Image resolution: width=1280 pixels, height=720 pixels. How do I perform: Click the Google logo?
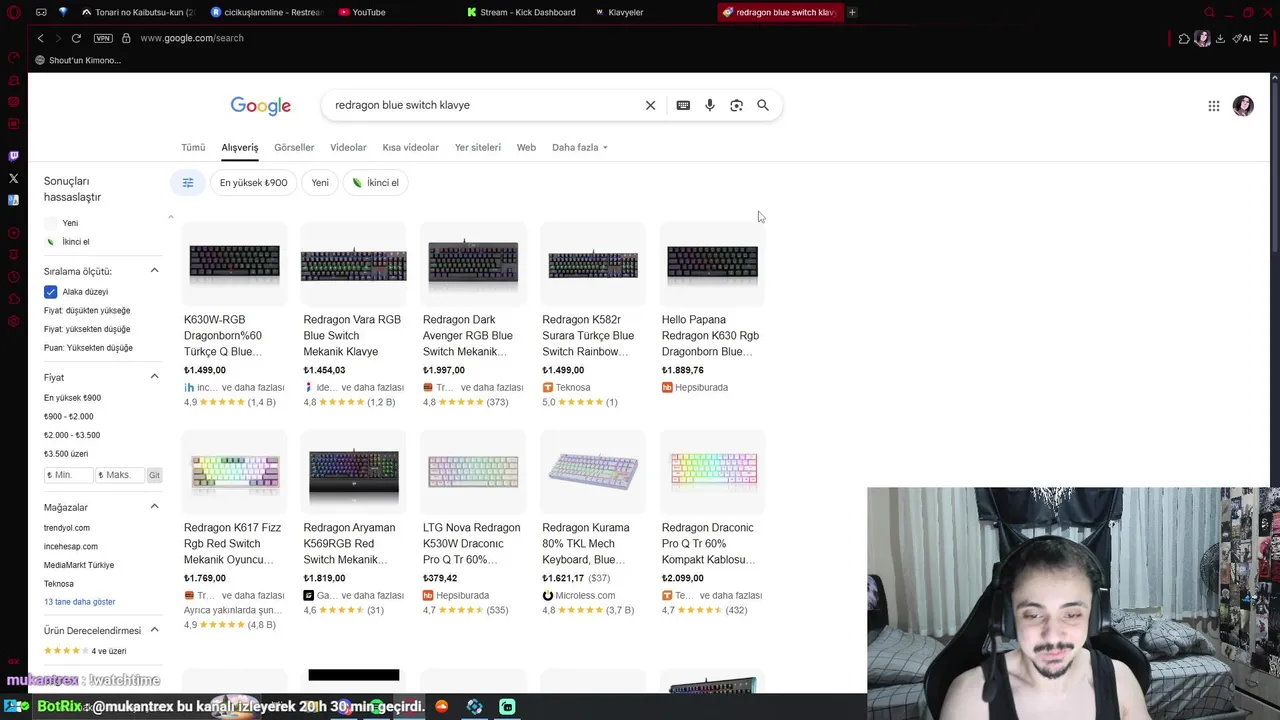[x=260, y=106]
